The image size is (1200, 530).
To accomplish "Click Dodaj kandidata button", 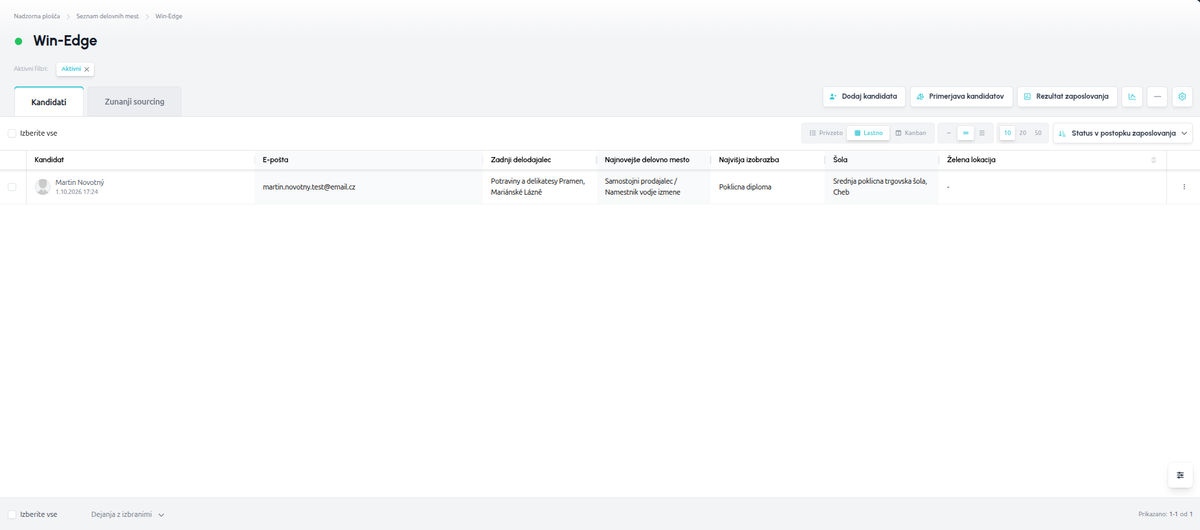I will [x=864, y=97].
